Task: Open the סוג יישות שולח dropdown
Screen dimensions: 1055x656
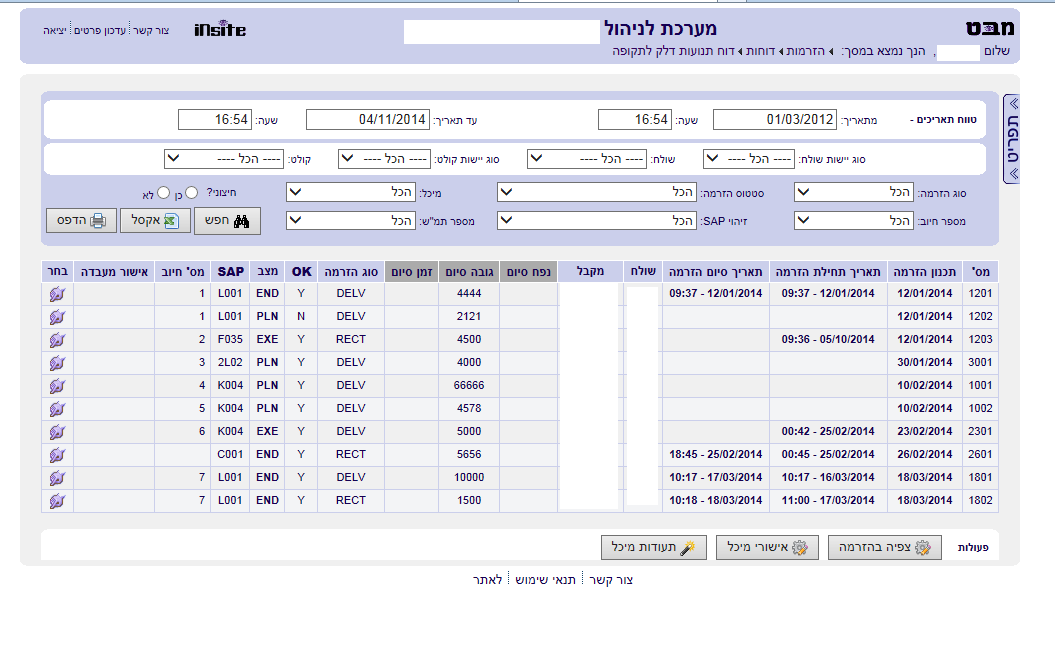Action: coord(750,159)
